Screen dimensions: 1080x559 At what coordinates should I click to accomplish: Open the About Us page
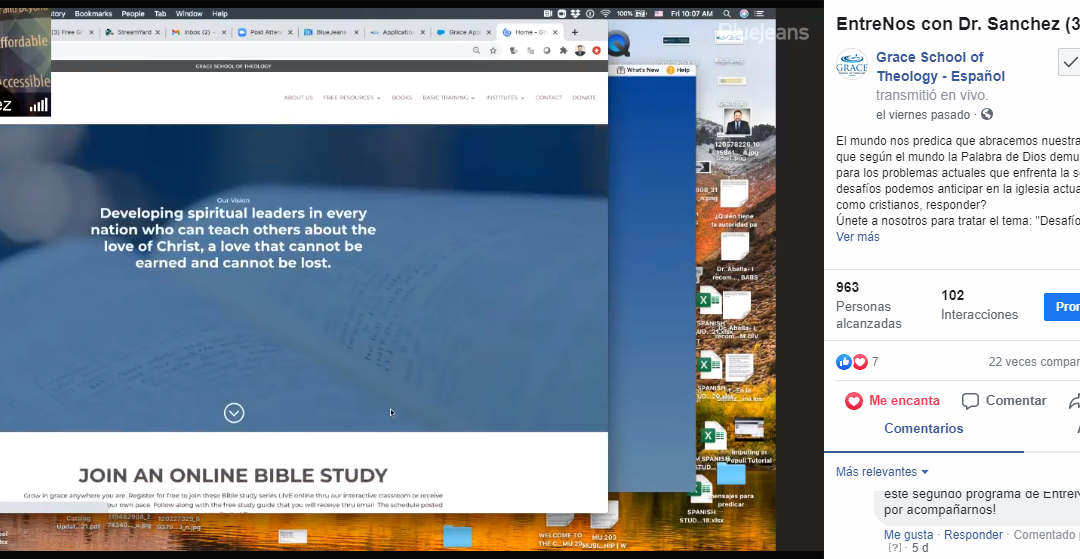point(298,98)
